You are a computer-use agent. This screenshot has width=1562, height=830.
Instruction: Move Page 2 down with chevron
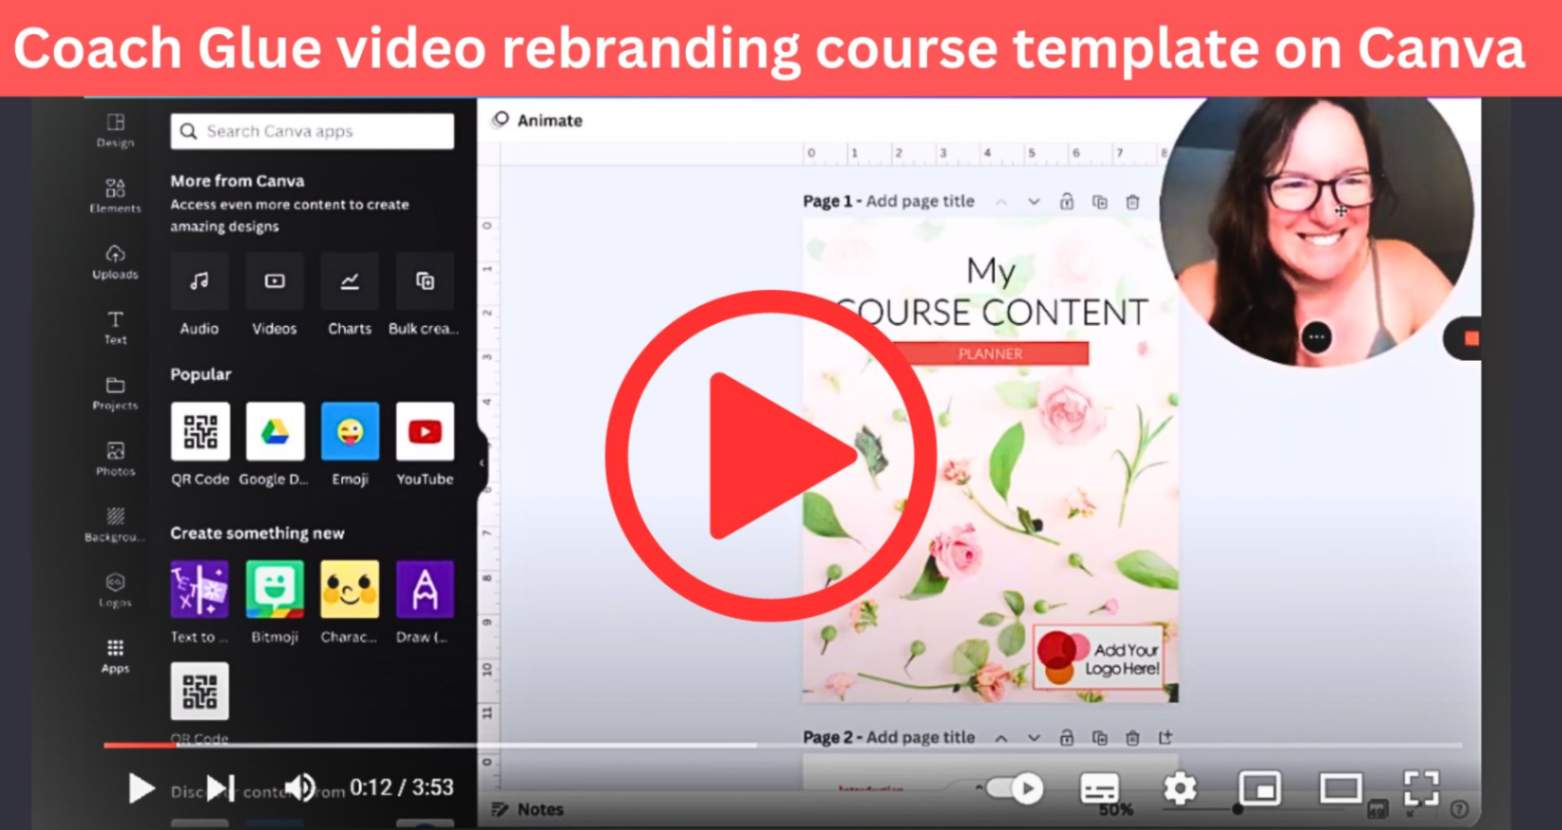point(1034,738)
